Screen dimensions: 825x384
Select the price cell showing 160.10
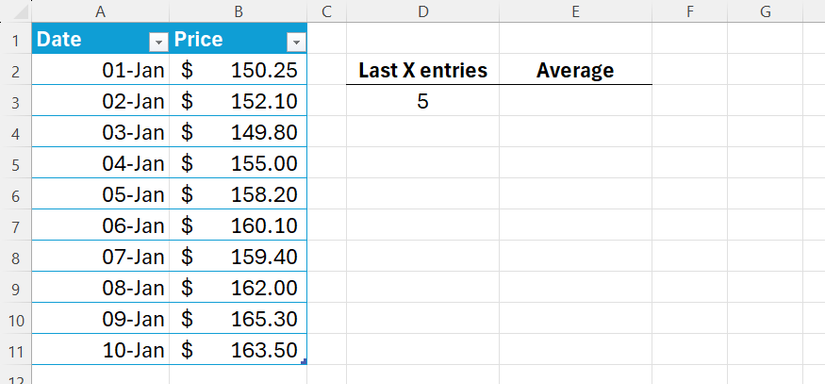point(238,225)
